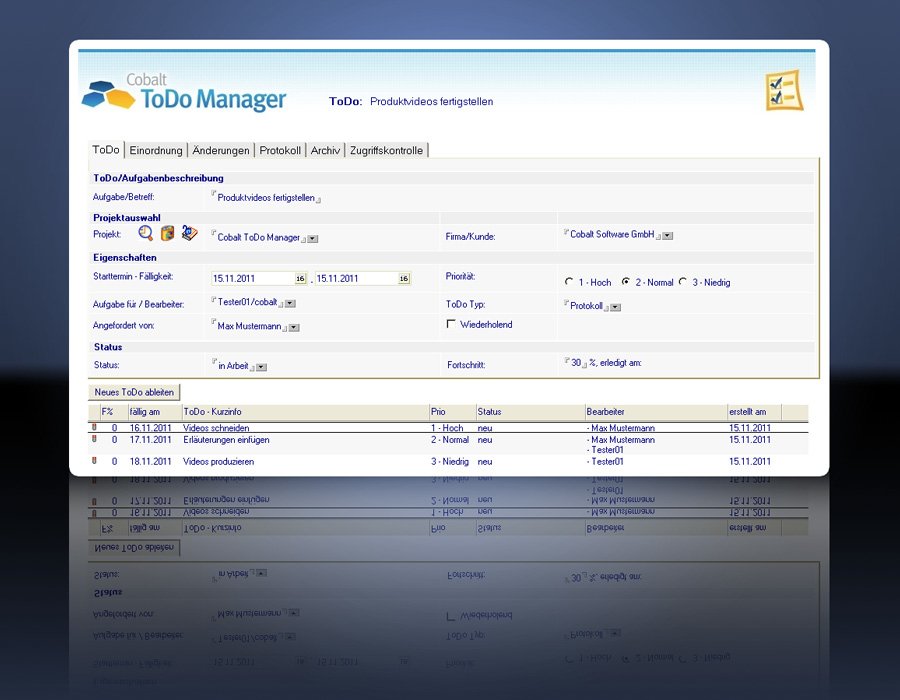Select priority 1 - Hoch radio button

click(x=569, y=282)
